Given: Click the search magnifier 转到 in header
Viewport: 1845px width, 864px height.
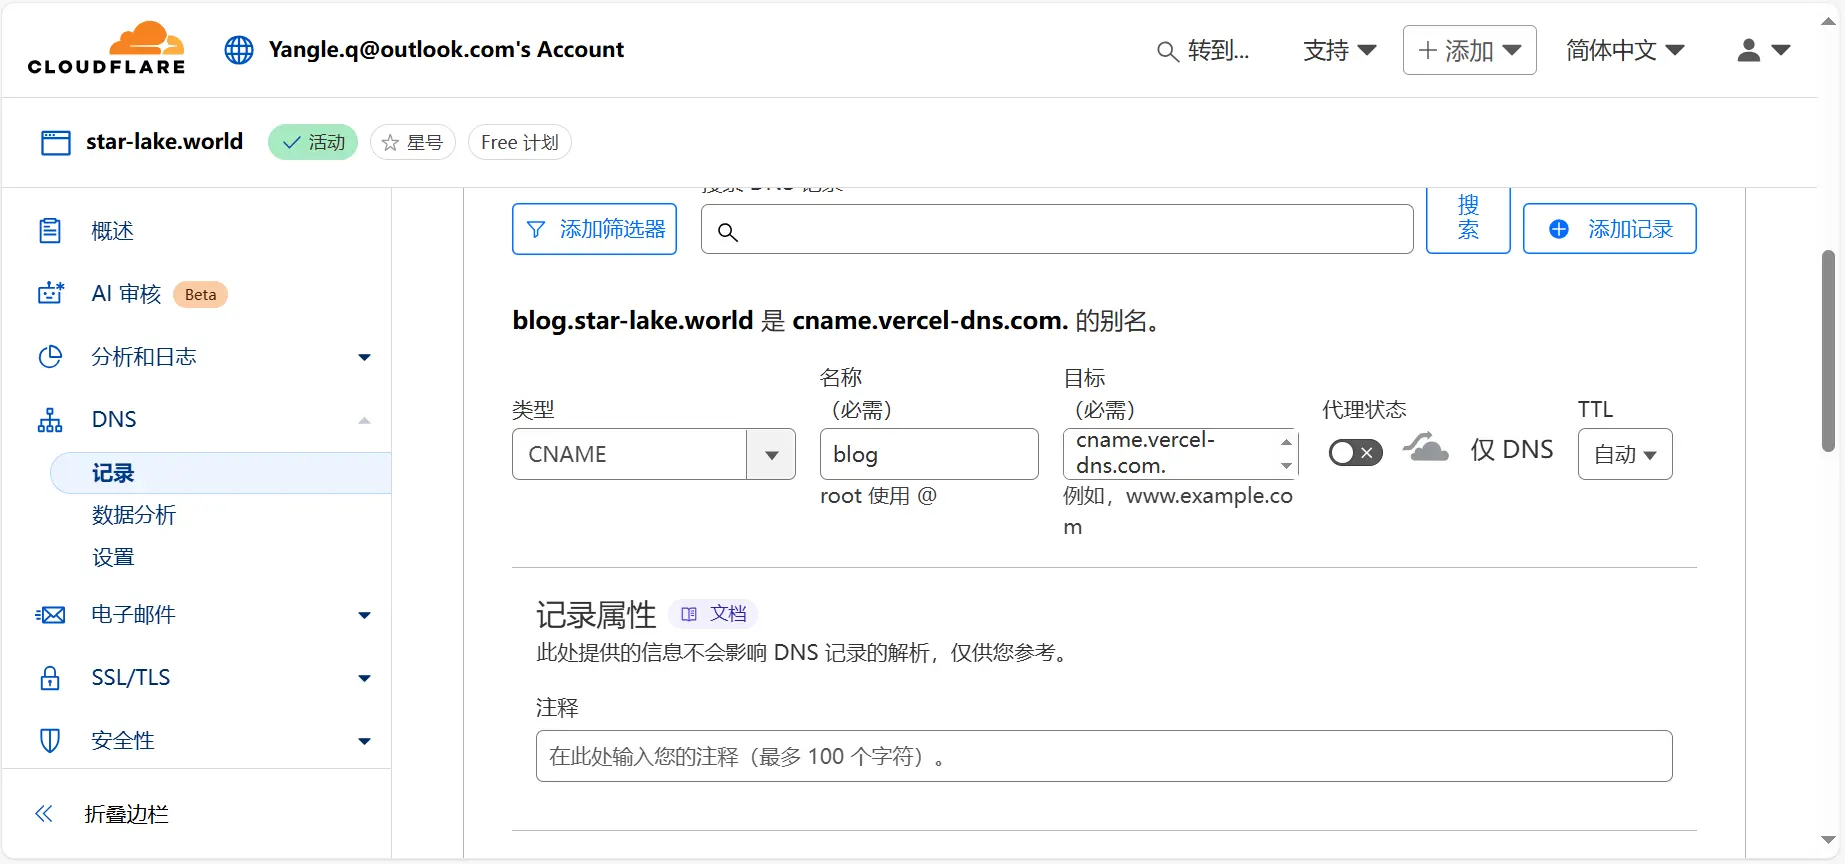Looking at the screenshot, I should (x=1202, y=51).
